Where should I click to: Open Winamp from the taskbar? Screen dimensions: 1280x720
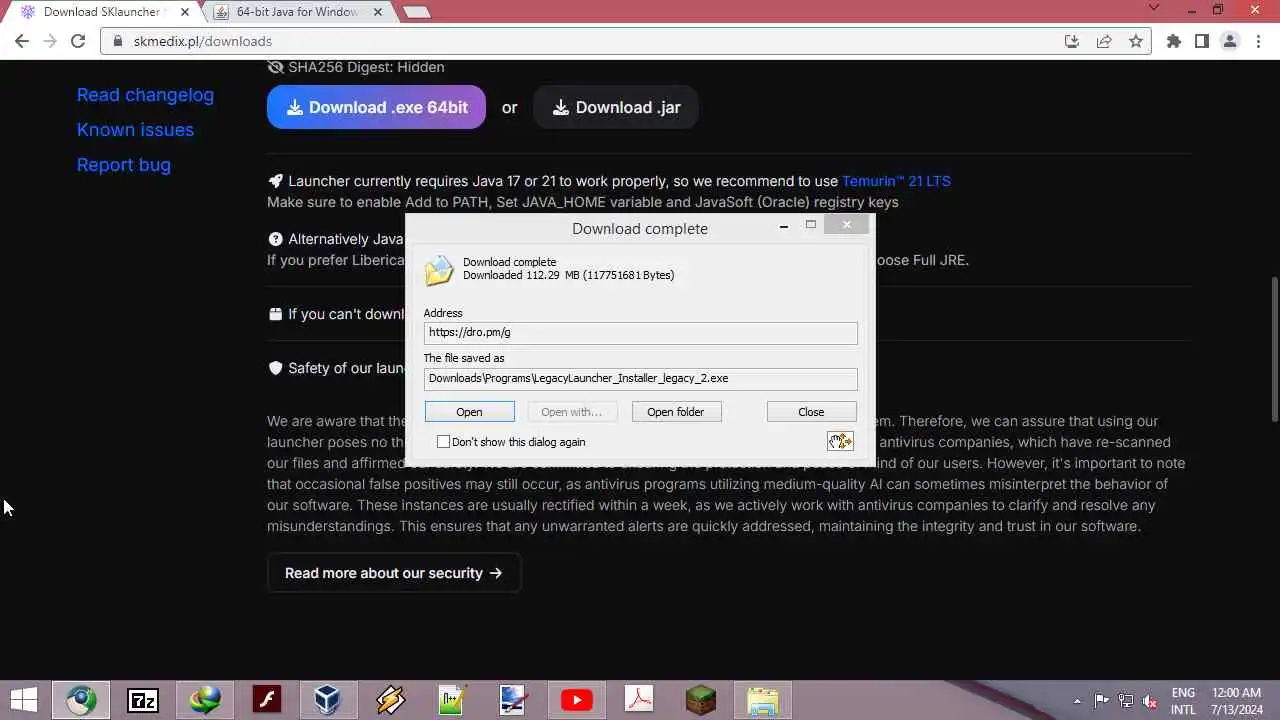tap(390, 700)
